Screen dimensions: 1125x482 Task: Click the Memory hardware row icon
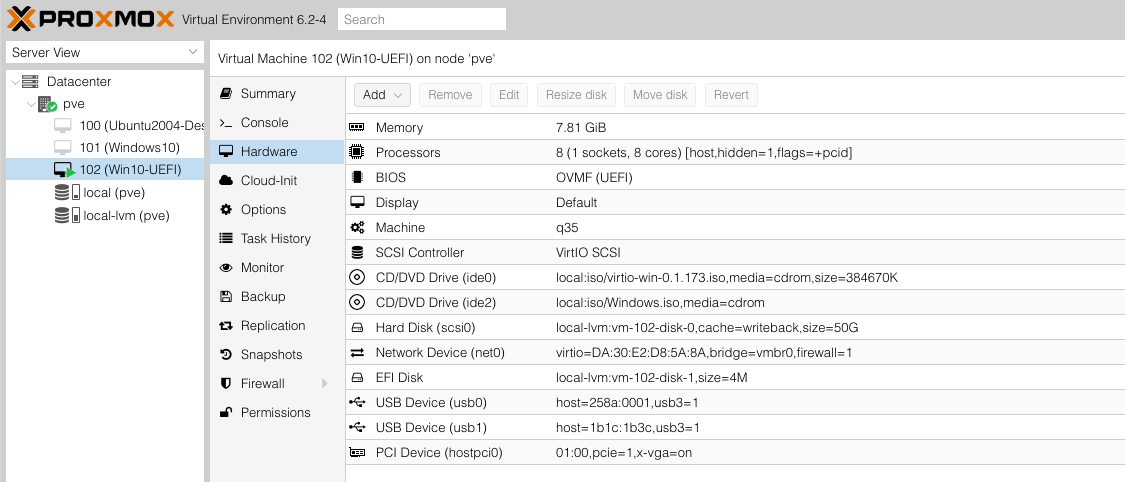(357, 128)
